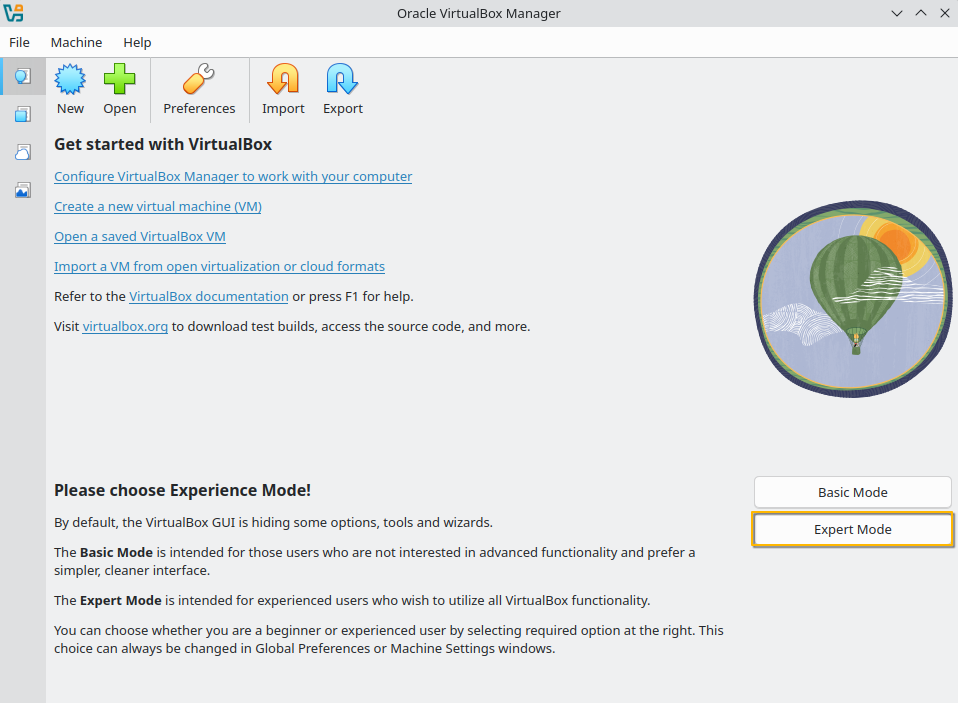
Task: Follow the Configure VirtualBox Manager link
Action: (233, 176)
